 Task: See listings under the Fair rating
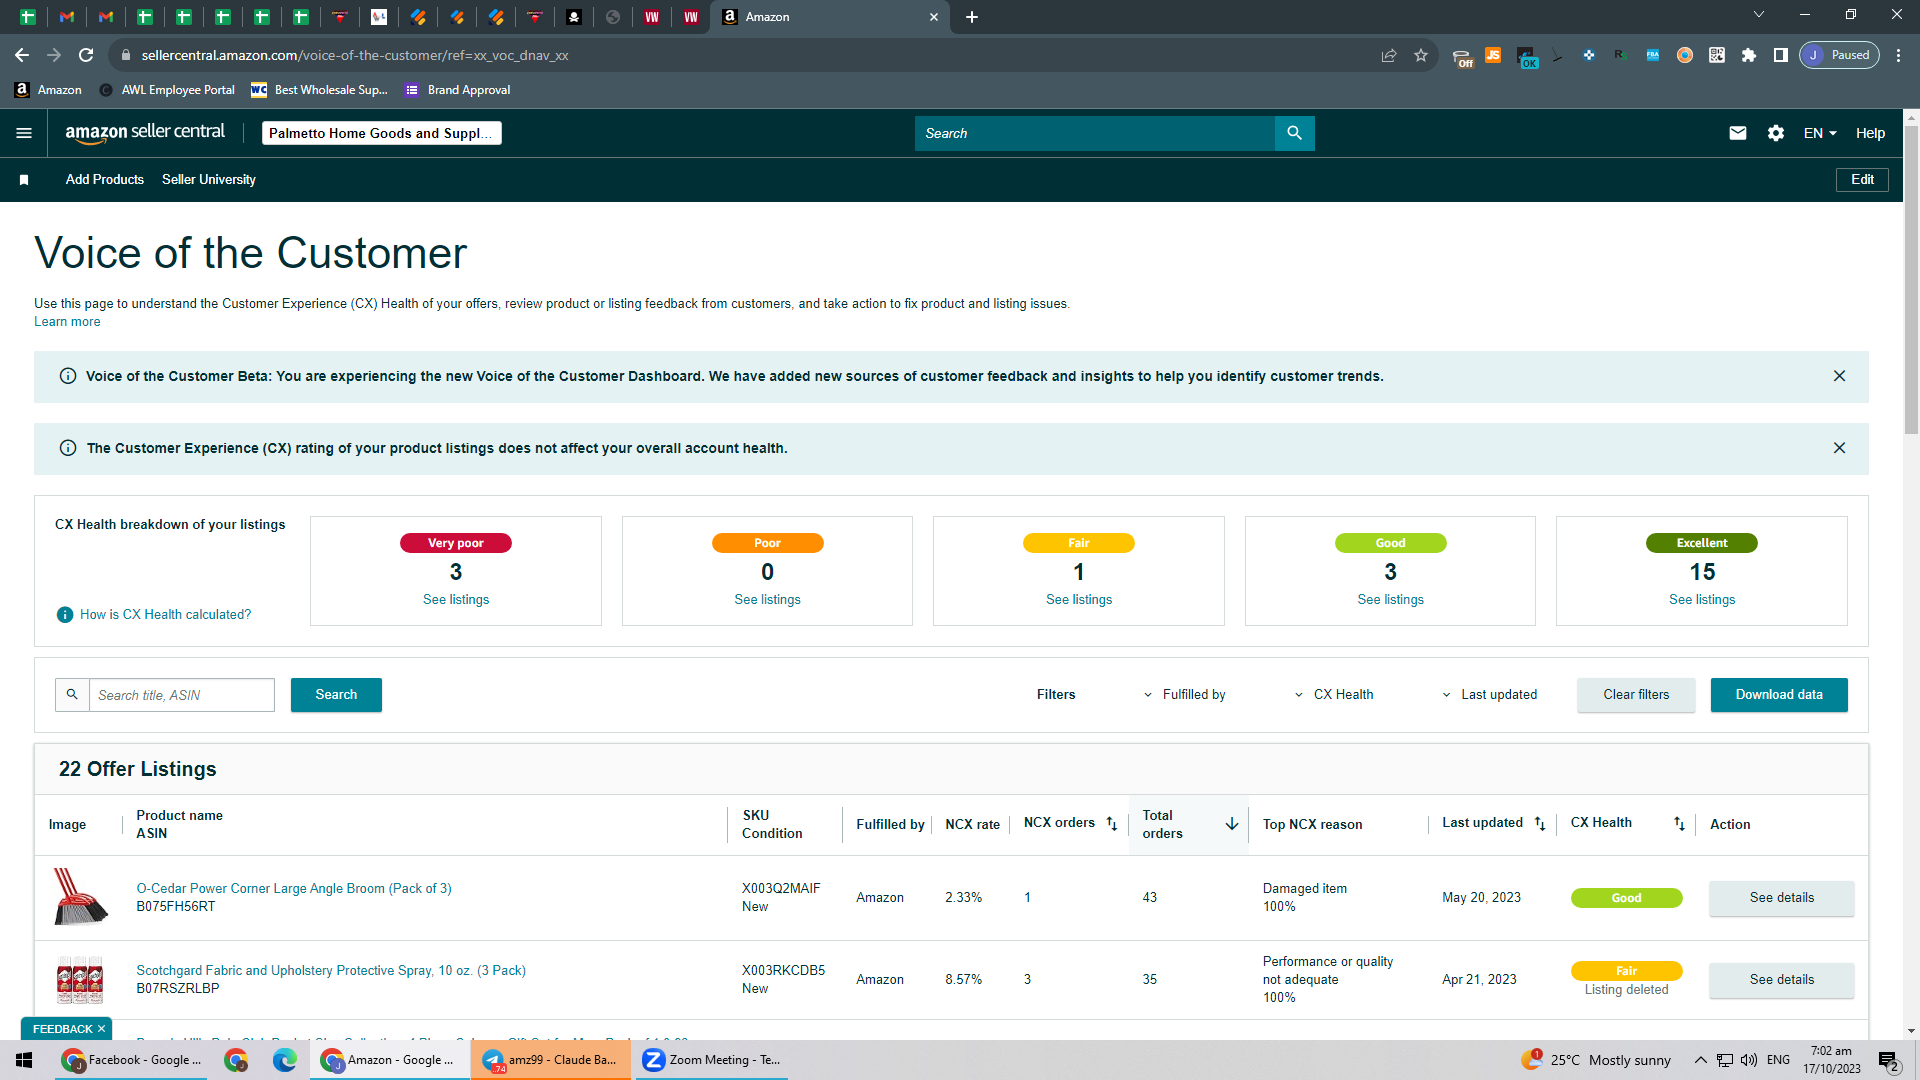(x=1079, y=600)
